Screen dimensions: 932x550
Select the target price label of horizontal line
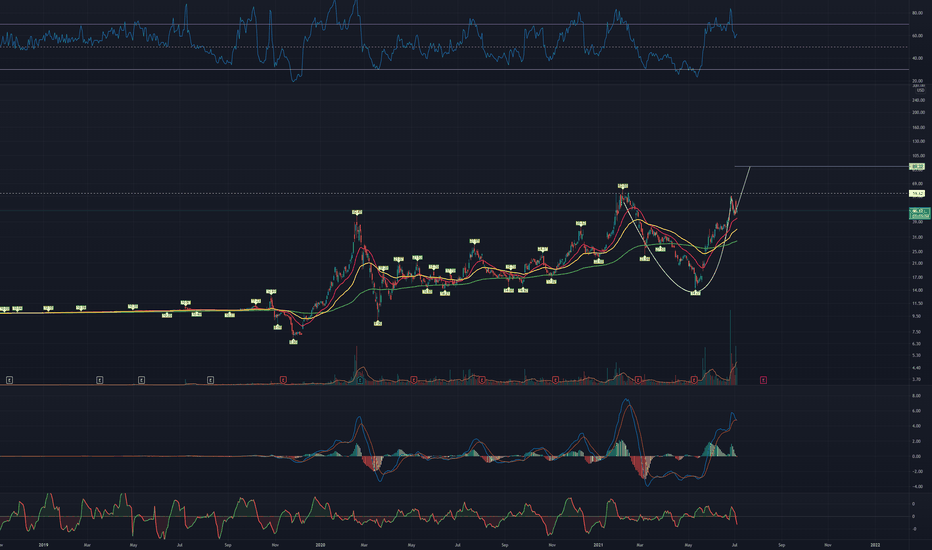pyautogui.click(x=917, y=166)
